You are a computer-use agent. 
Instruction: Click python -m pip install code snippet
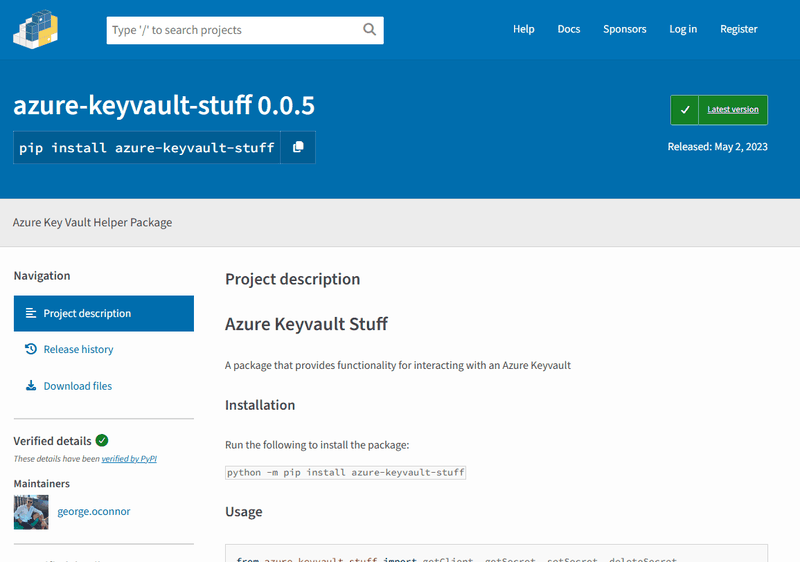point(345,473)
